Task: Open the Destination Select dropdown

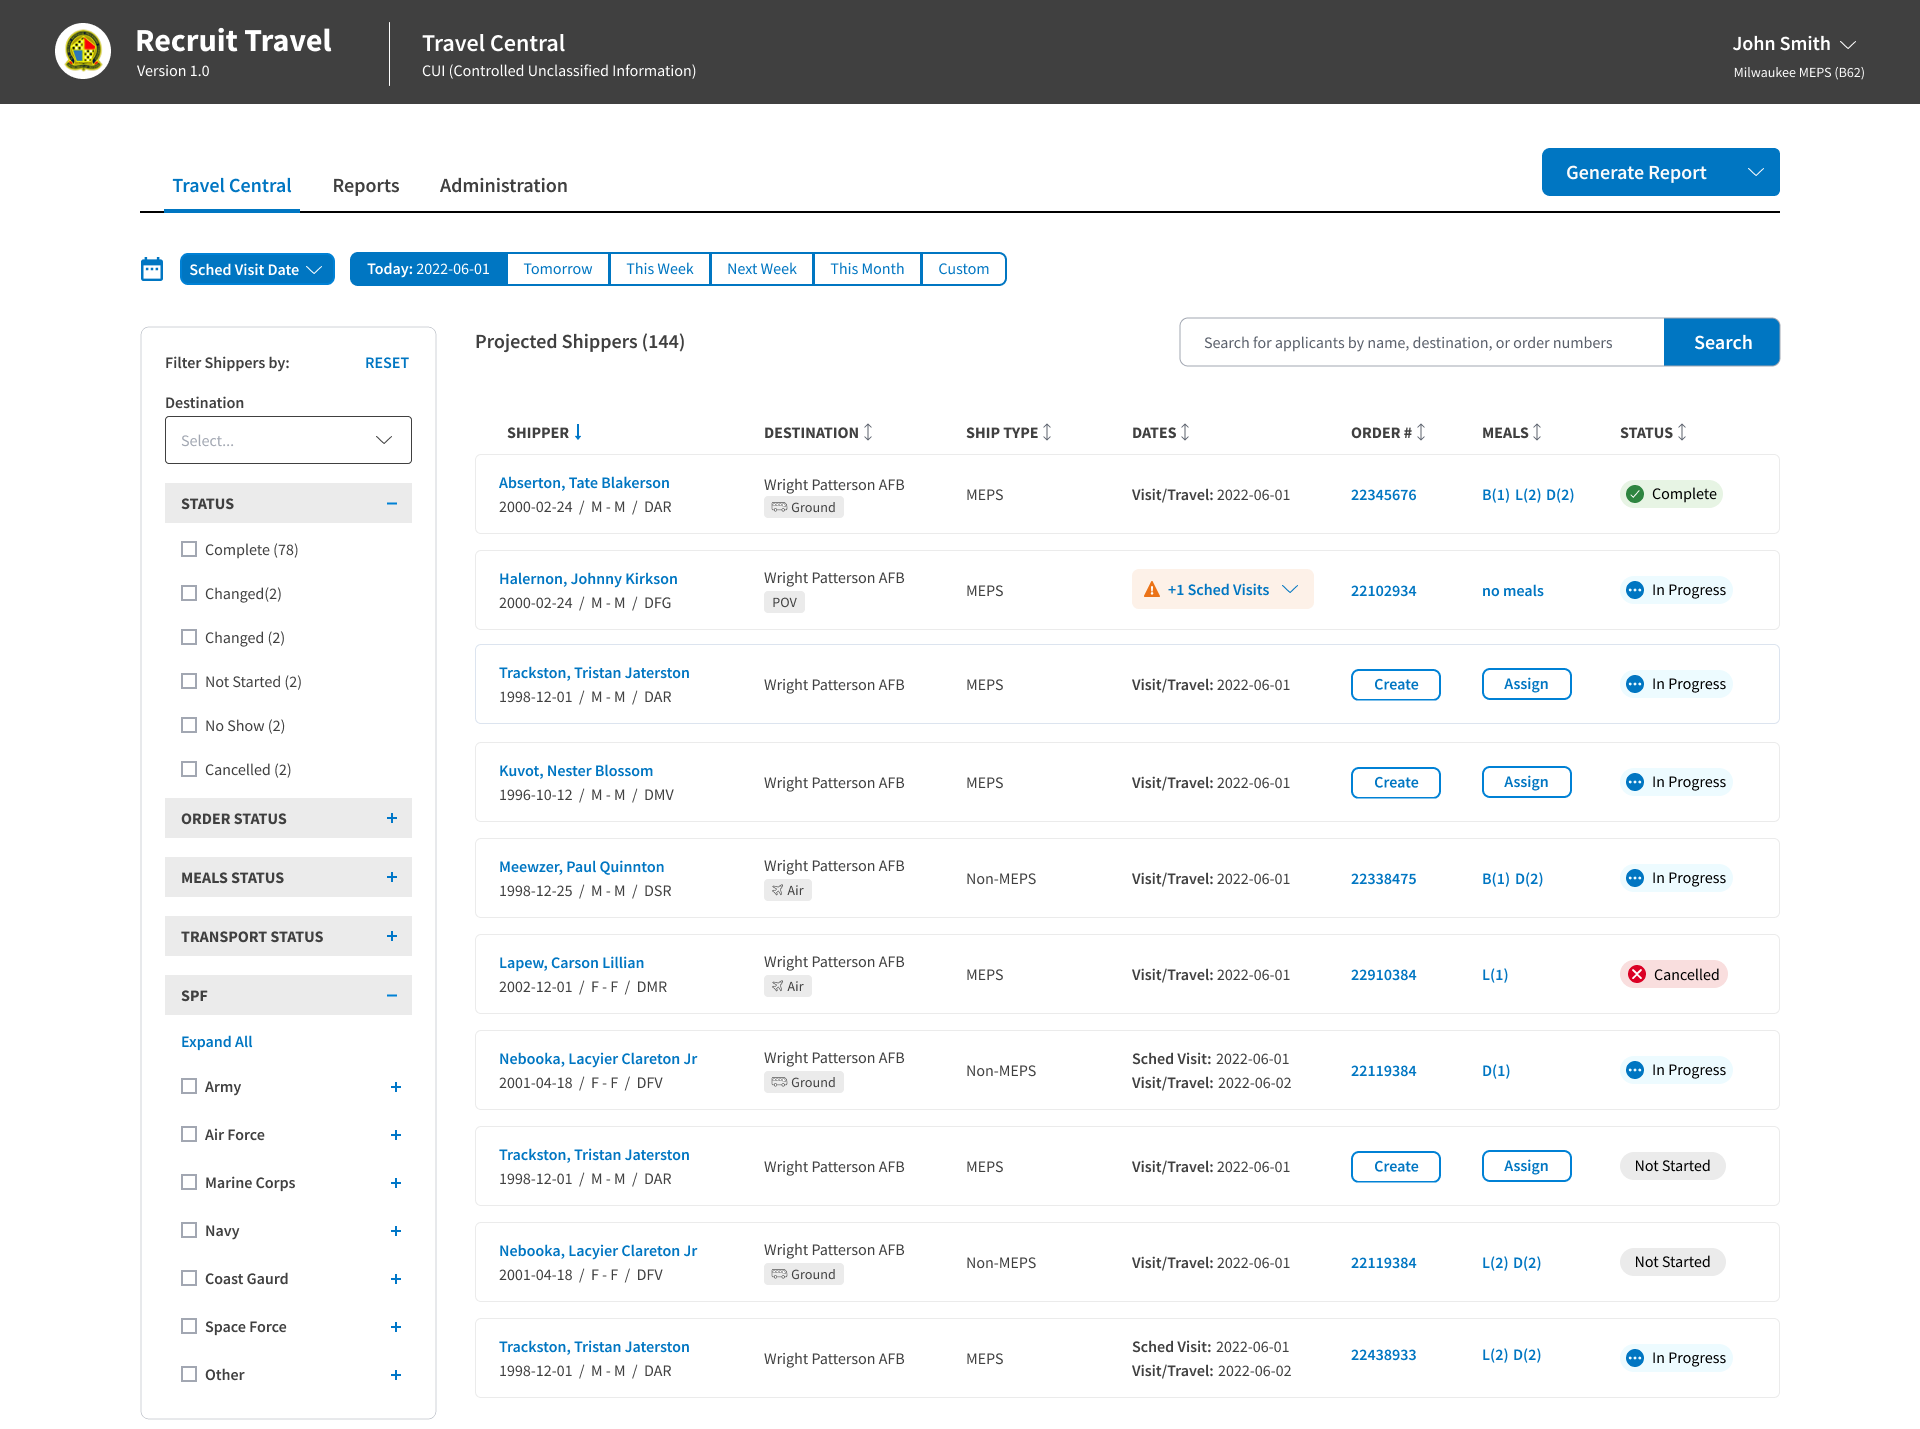Action: click(288, 440)
